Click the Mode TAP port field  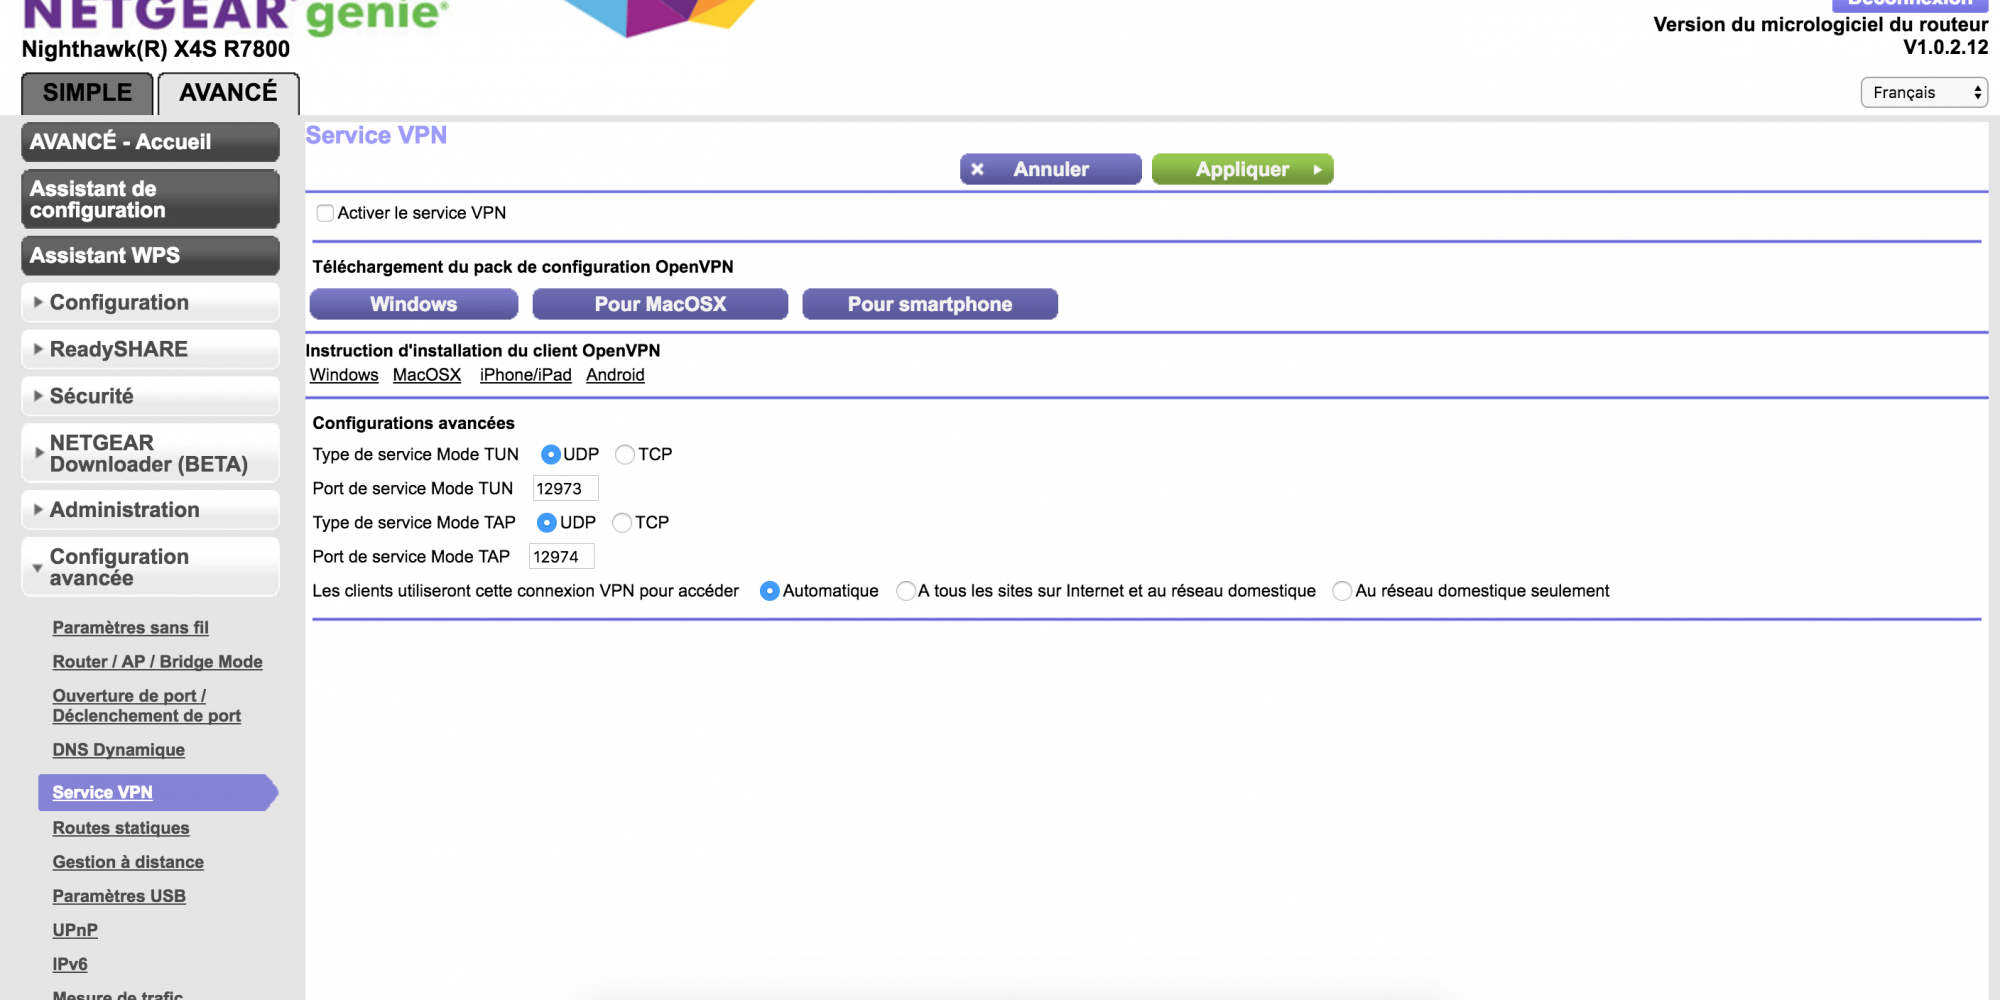coord(561,556)
